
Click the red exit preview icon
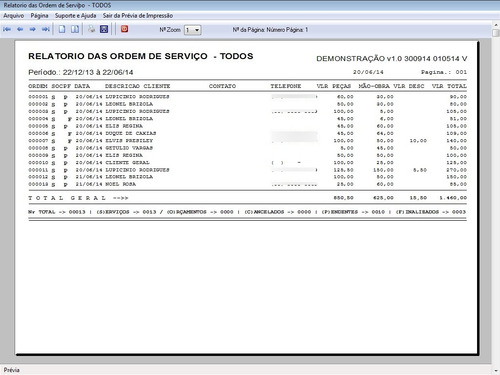point(124,29)
